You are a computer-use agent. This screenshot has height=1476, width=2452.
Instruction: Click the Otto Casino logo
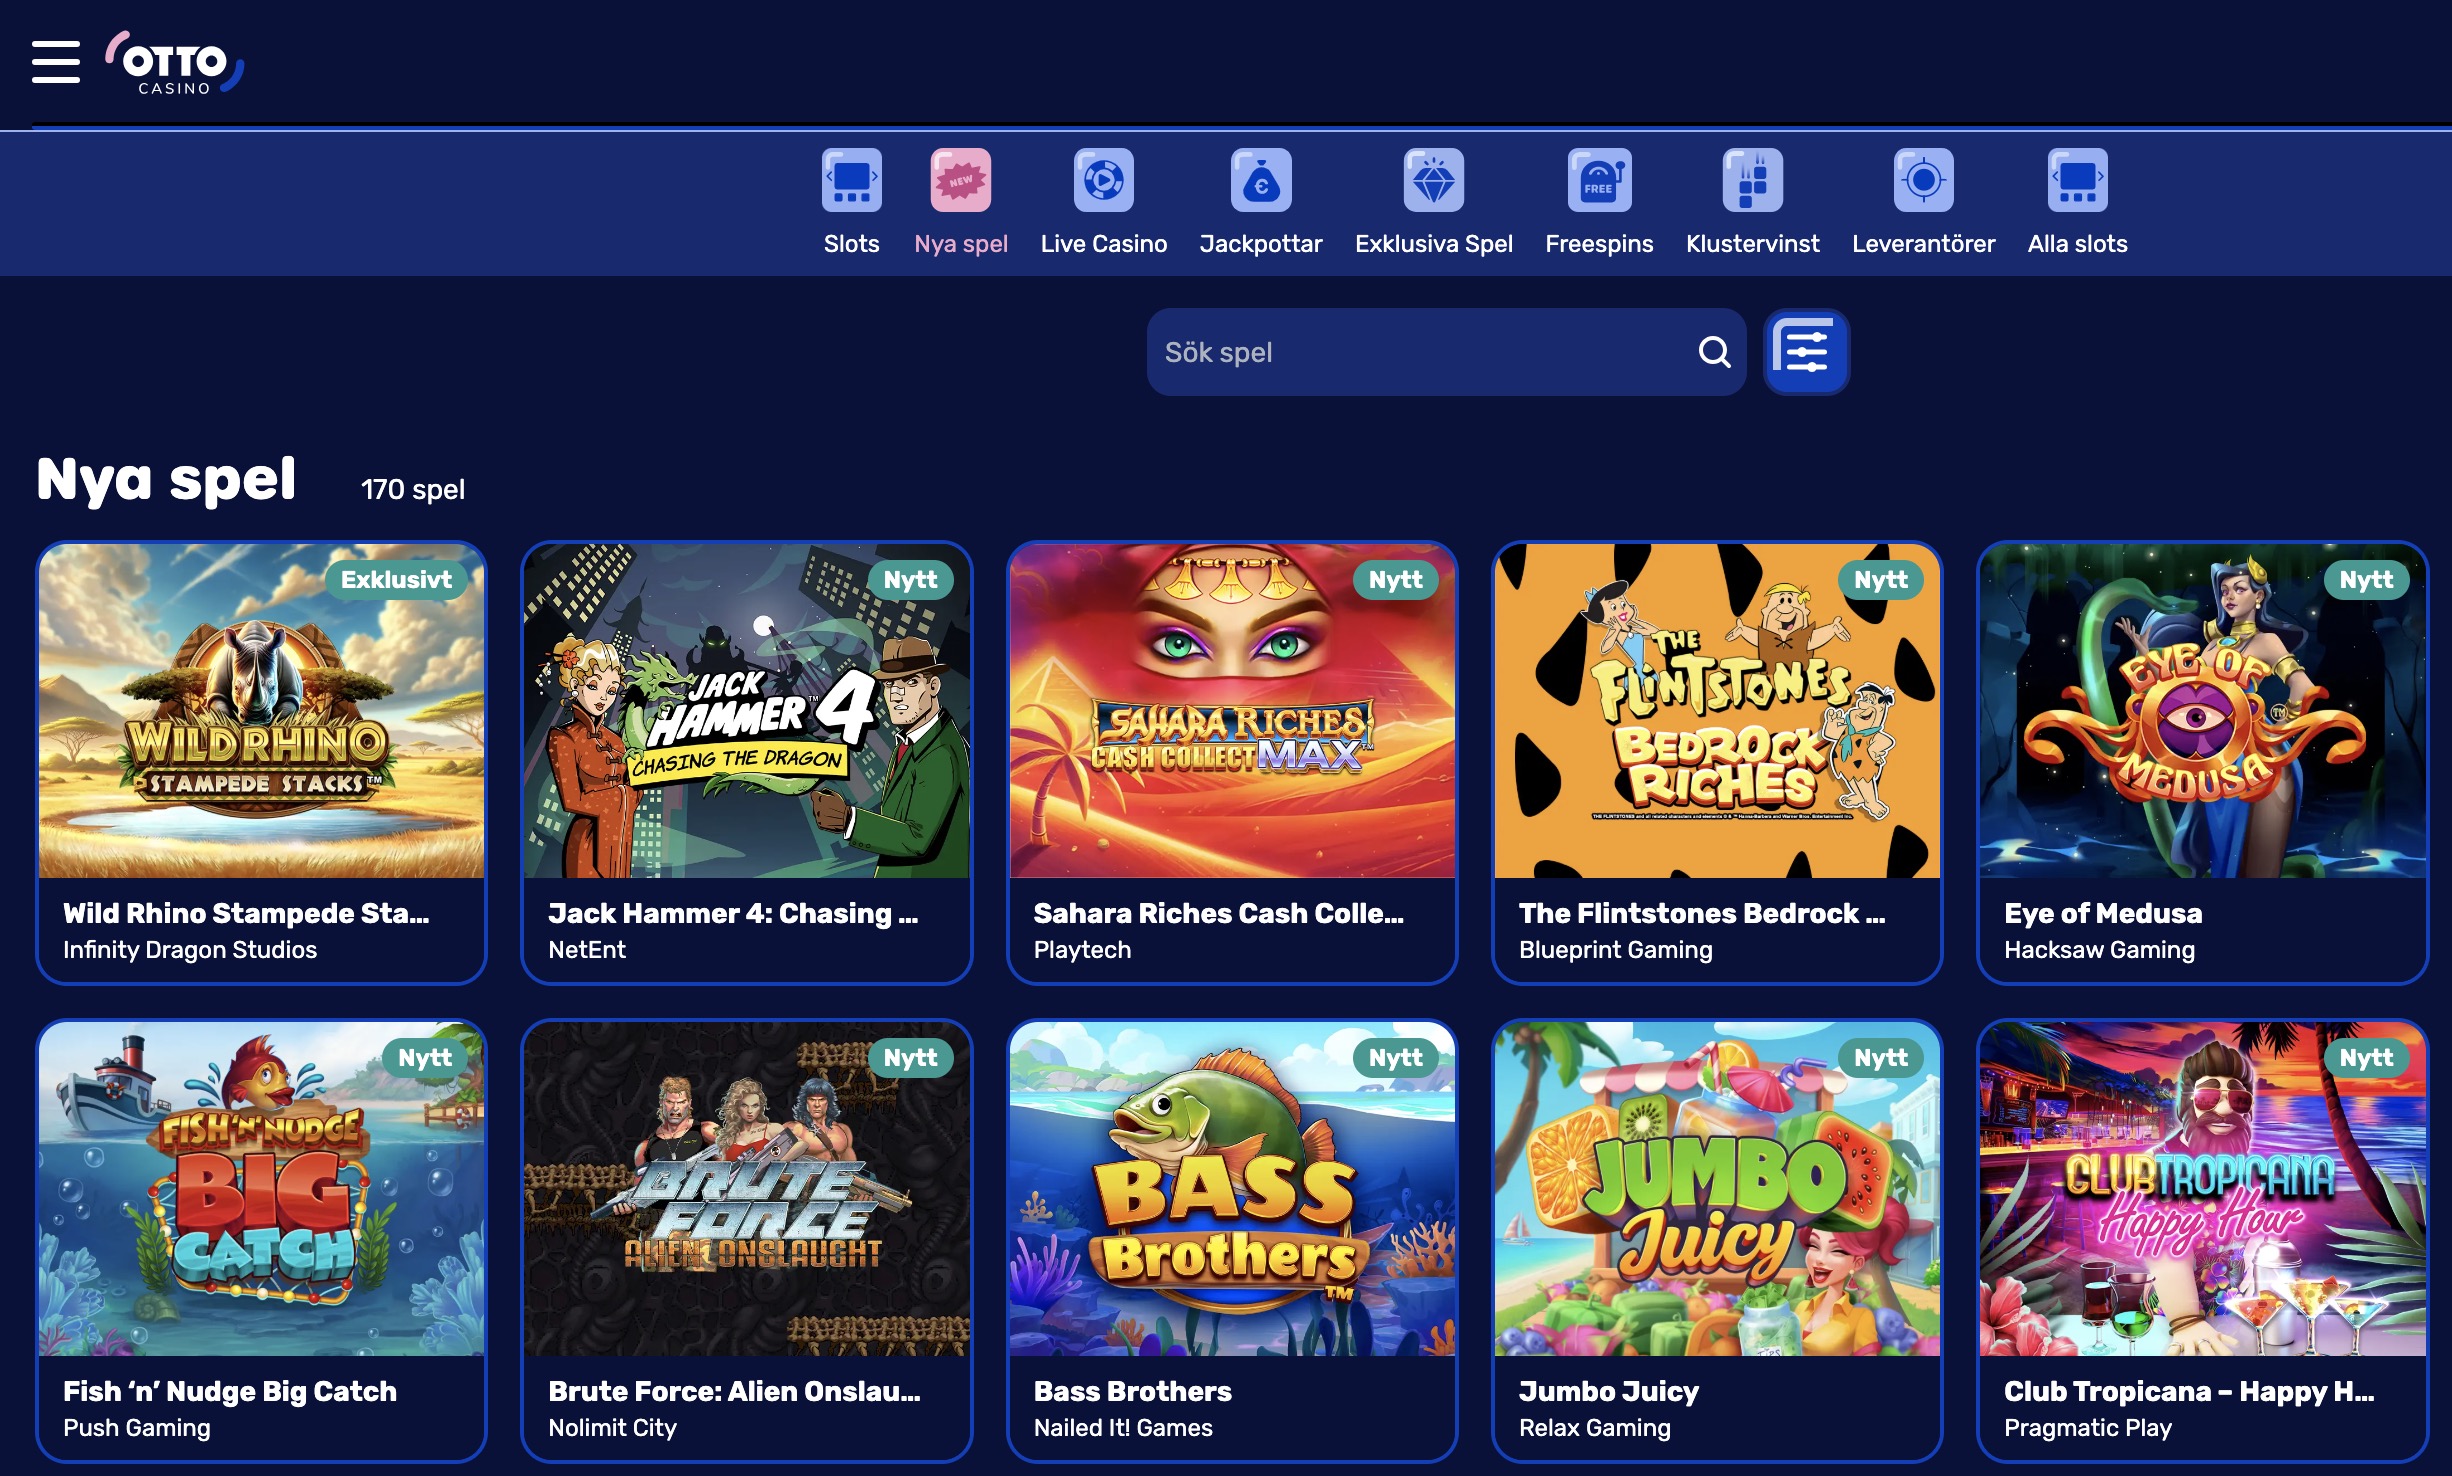[176, 64]
